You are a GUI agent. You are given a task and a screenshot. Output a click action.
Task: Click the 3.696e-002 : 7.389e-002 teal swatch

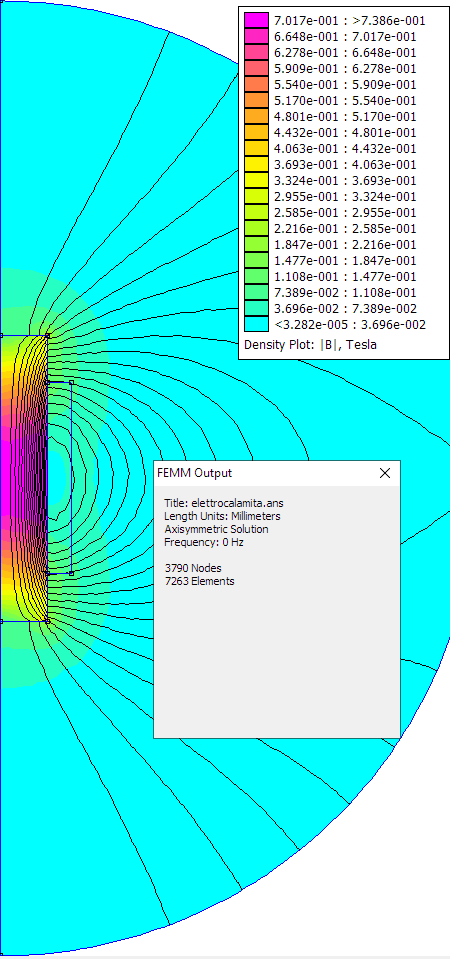click(x=256, y=308)
